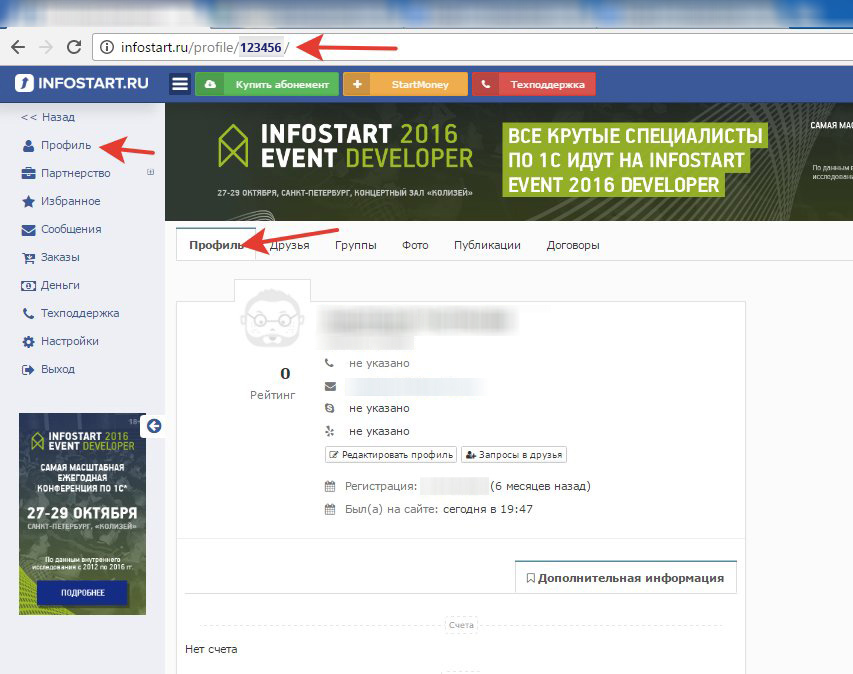Click the phone icon on red Техподдержка button
This screenshot has width=853, height=674.
[x=486, y=84]
